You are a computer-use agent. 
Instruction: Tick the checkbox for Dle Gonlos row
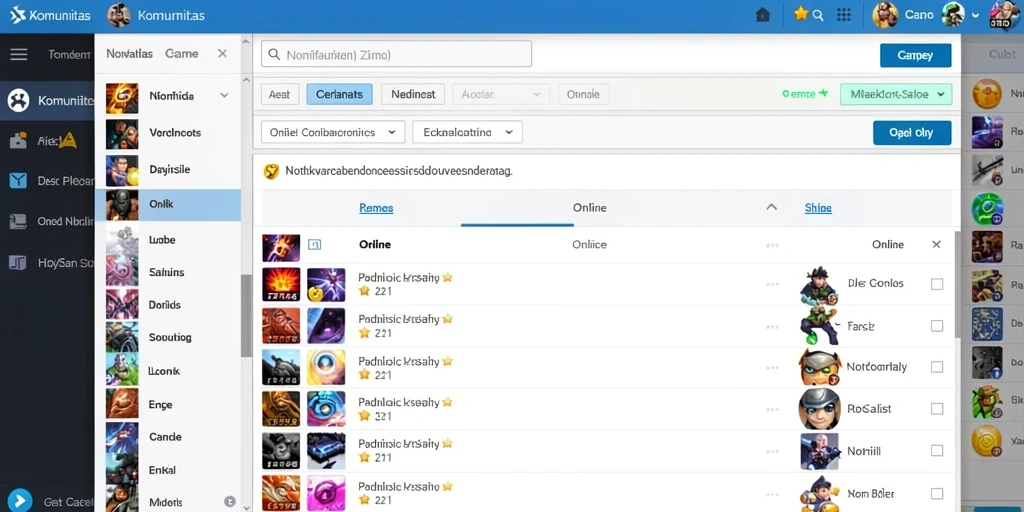tap(936, 283)
